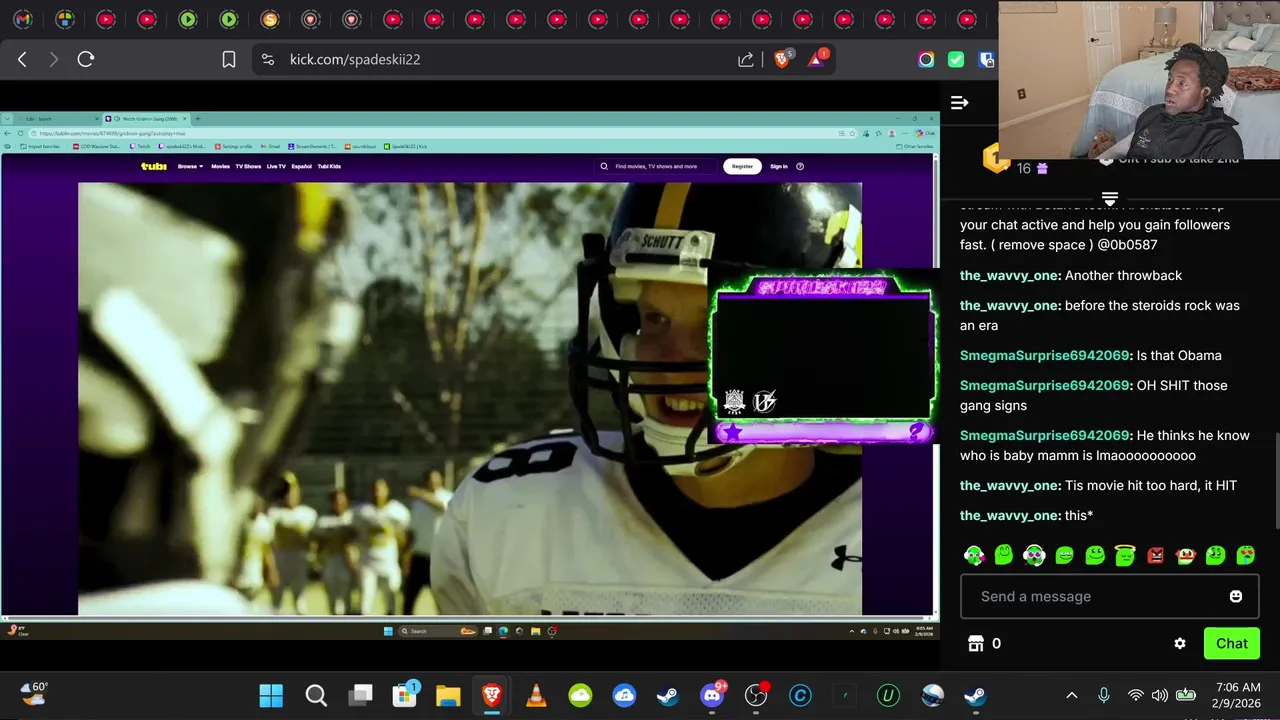Click the Brave browser taskbar icon
Screen dimensions: 1280x720
point(492,695)
